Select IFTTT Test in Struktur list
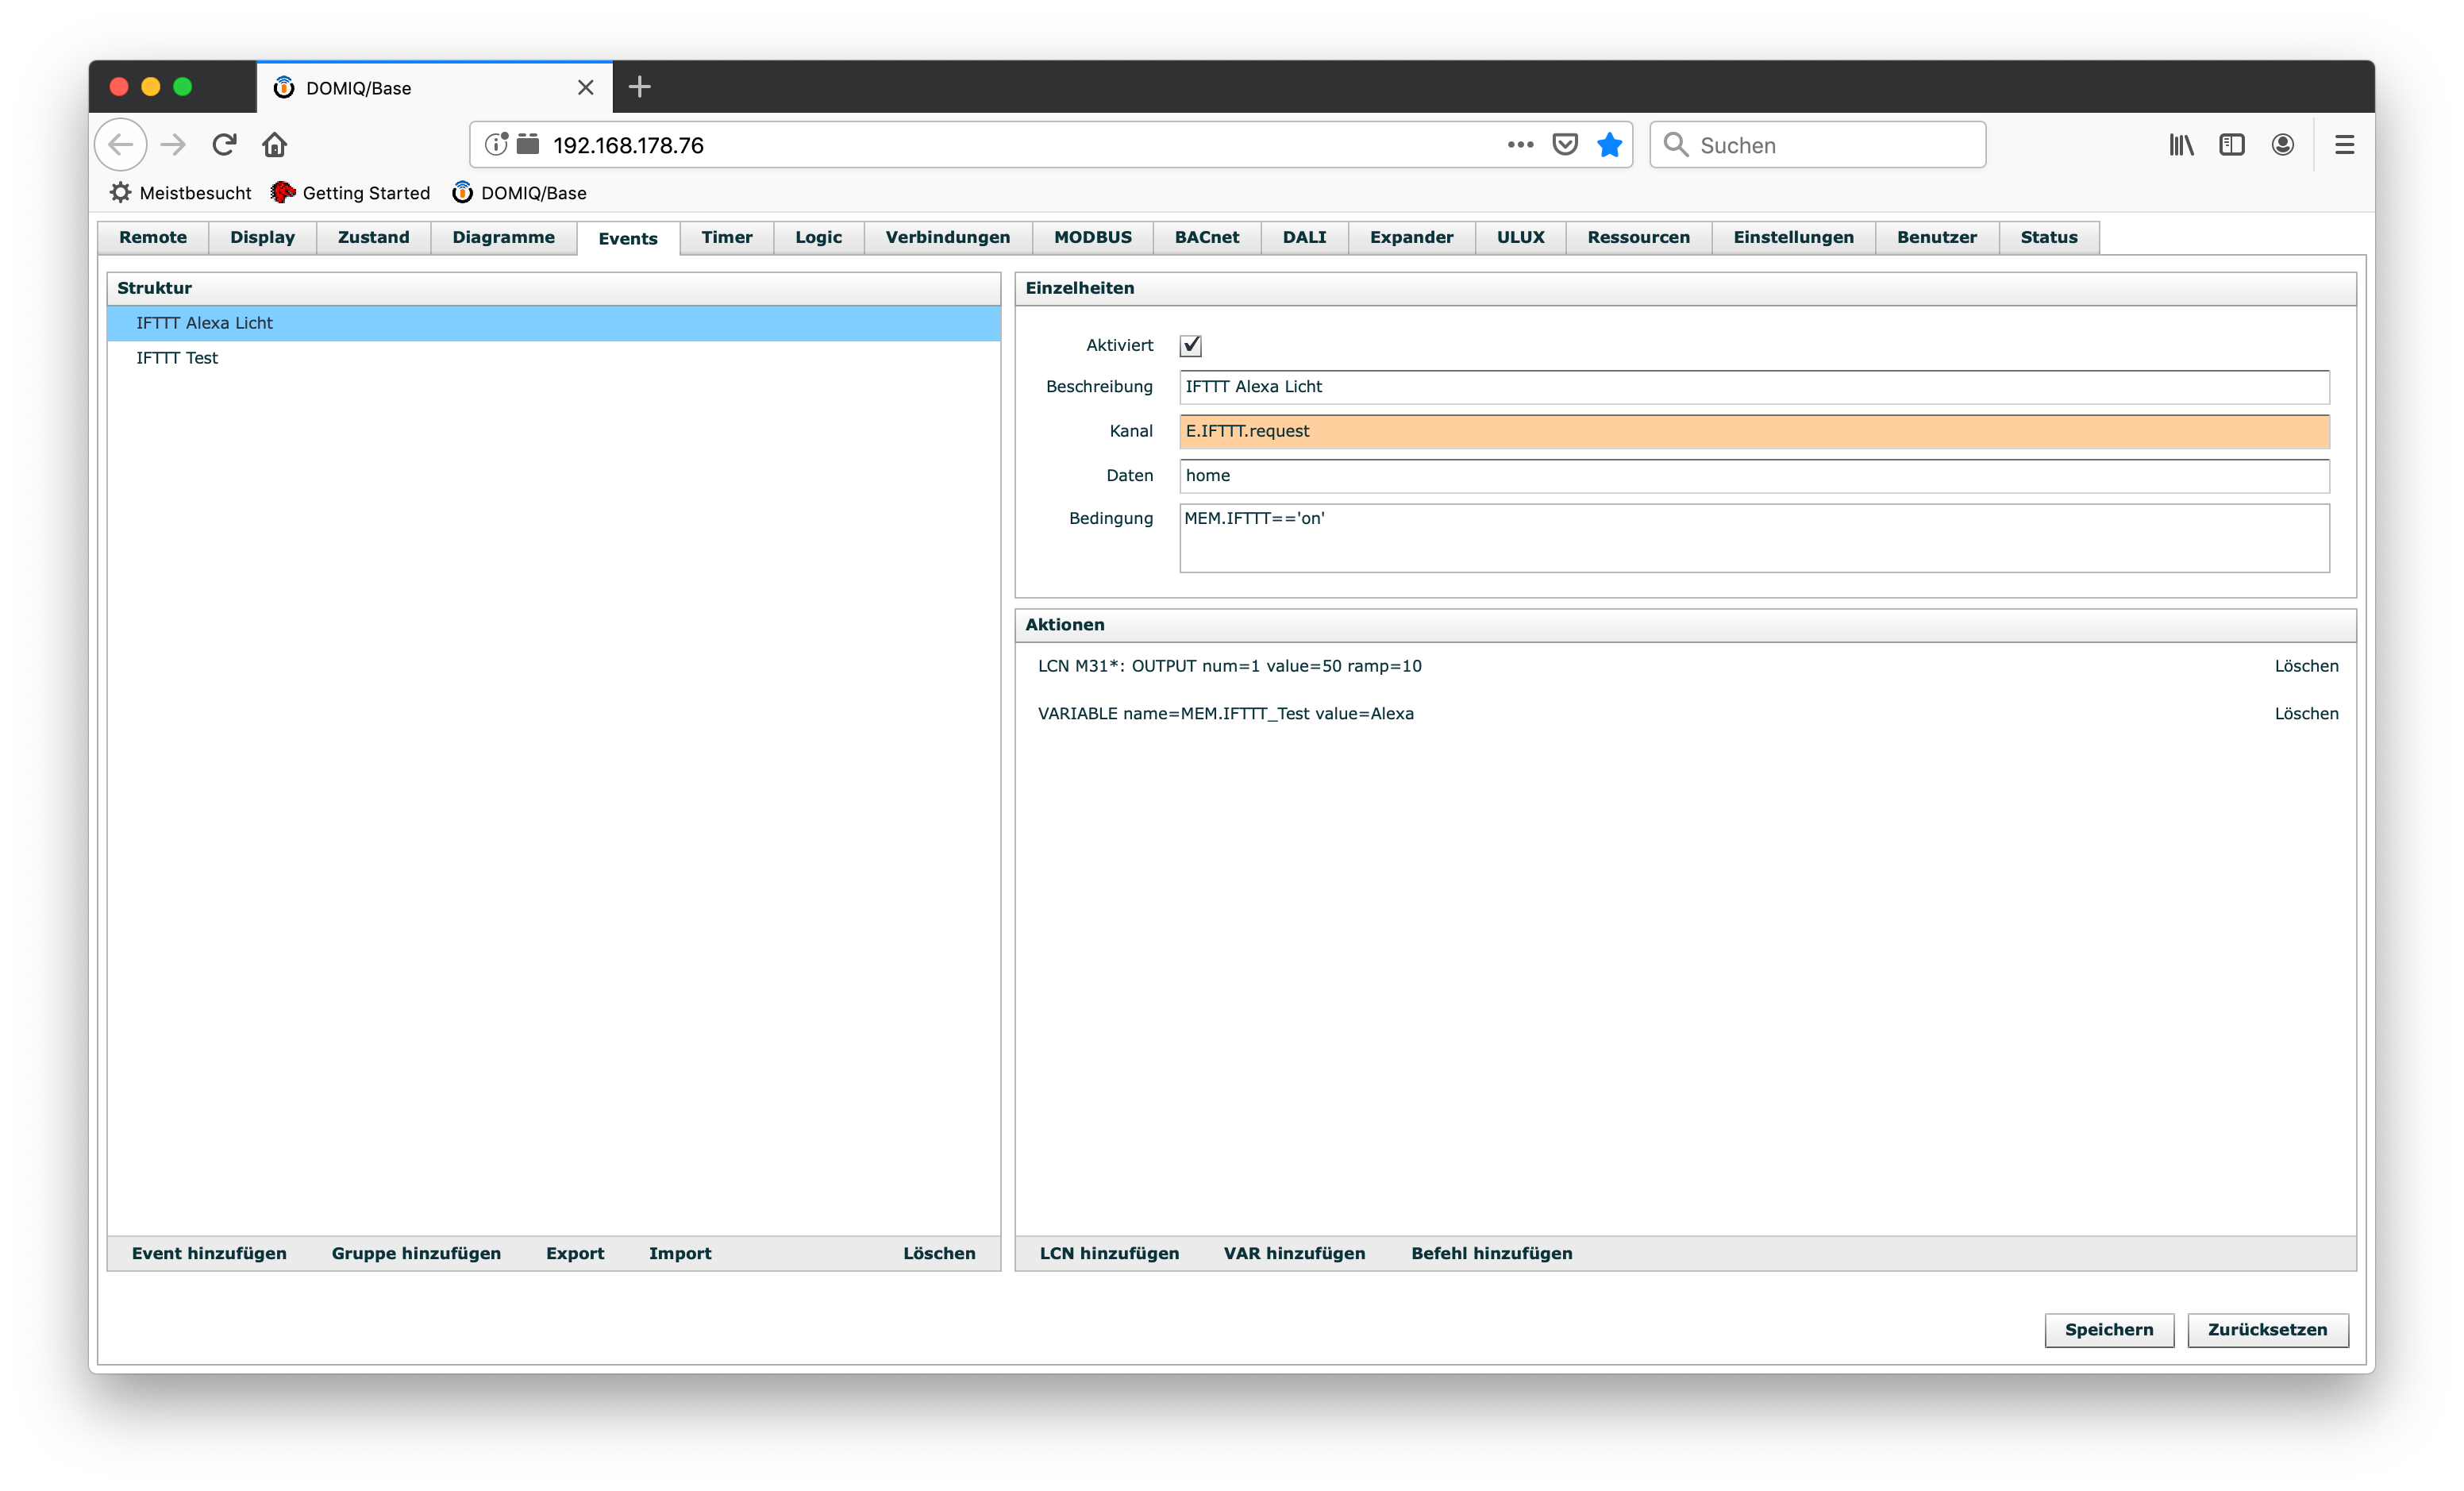This screenshot has height=1491, width=2464. click(x=177, y=358)
